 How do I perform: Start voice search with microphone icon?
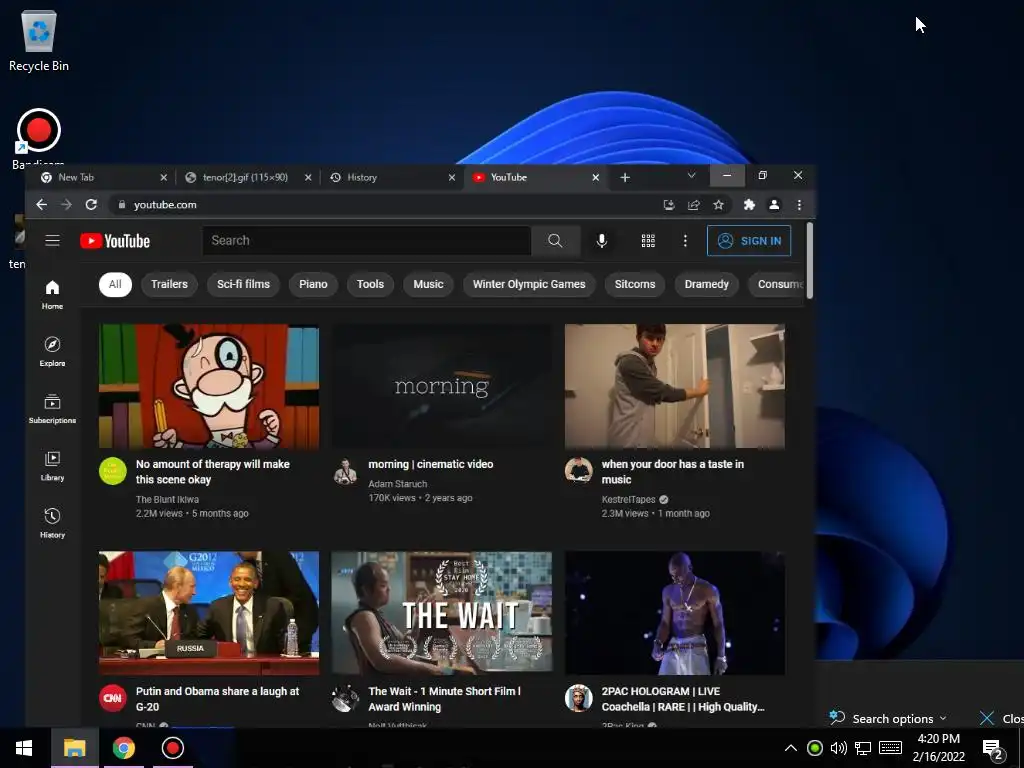(601, 240)
